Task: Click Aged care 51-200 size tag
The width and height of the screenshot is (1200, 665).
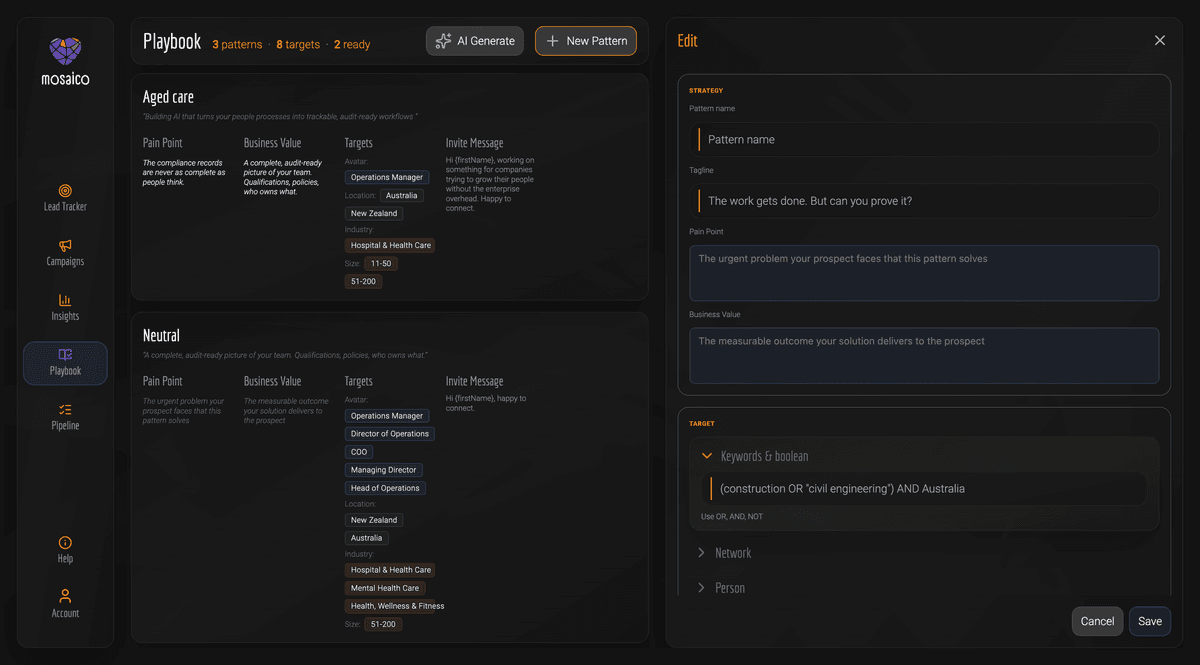Action: tap(364, 282)
